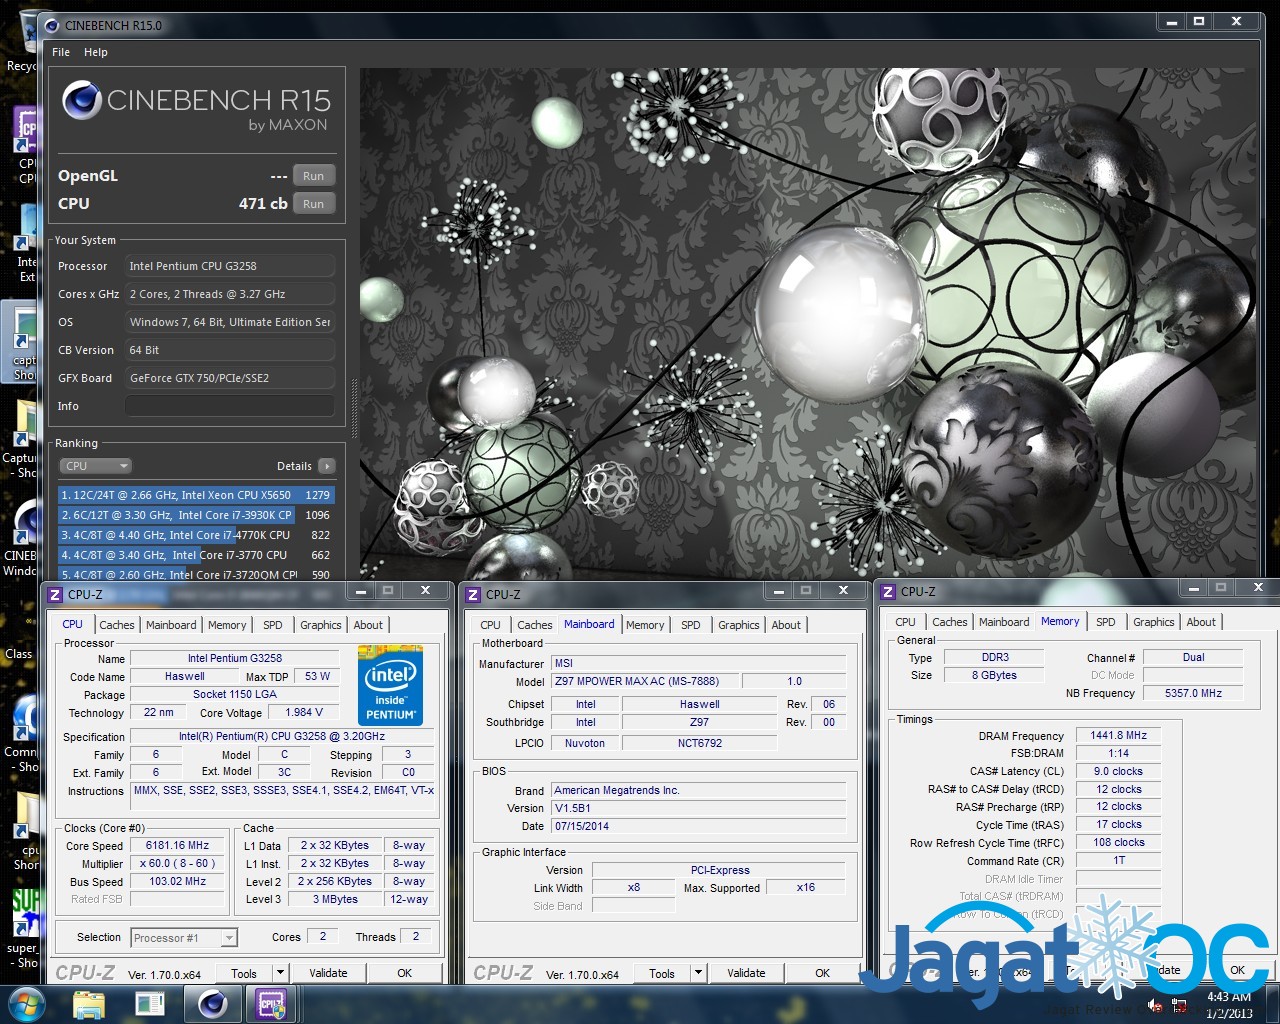Click Validate in left CPU-Z window
Screen dimensions: 1280x1024
[328, 973]
